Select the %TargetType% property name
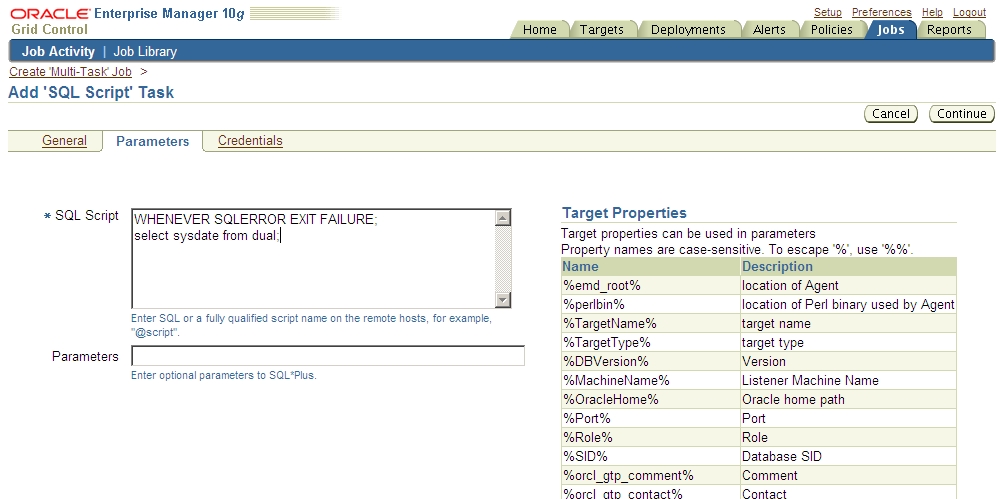The width and height of the screenshot is (1000, 499). tap(607, 343)
